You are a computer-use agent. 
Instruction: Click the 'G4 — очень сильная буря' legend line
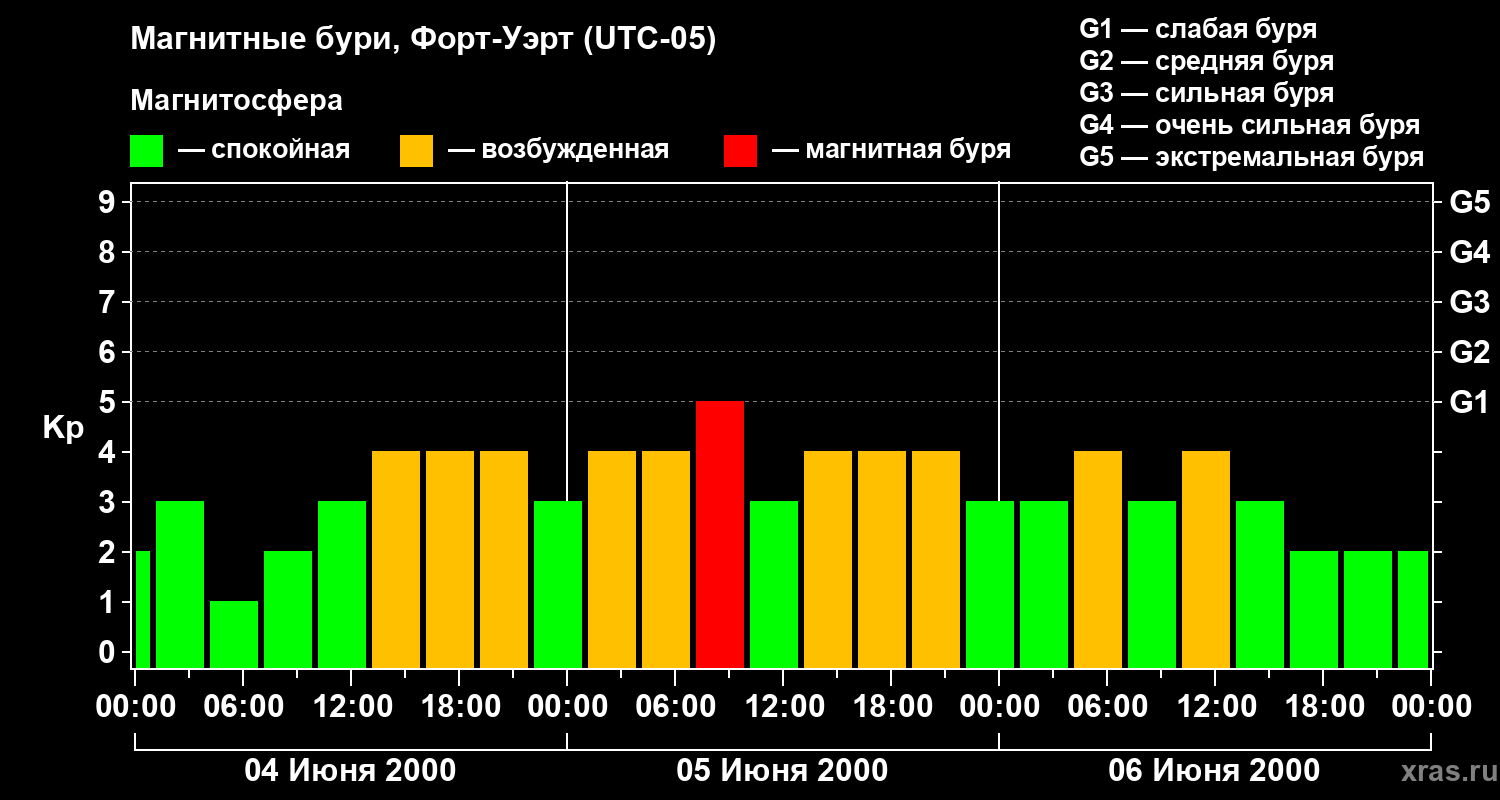[1249, 125]
